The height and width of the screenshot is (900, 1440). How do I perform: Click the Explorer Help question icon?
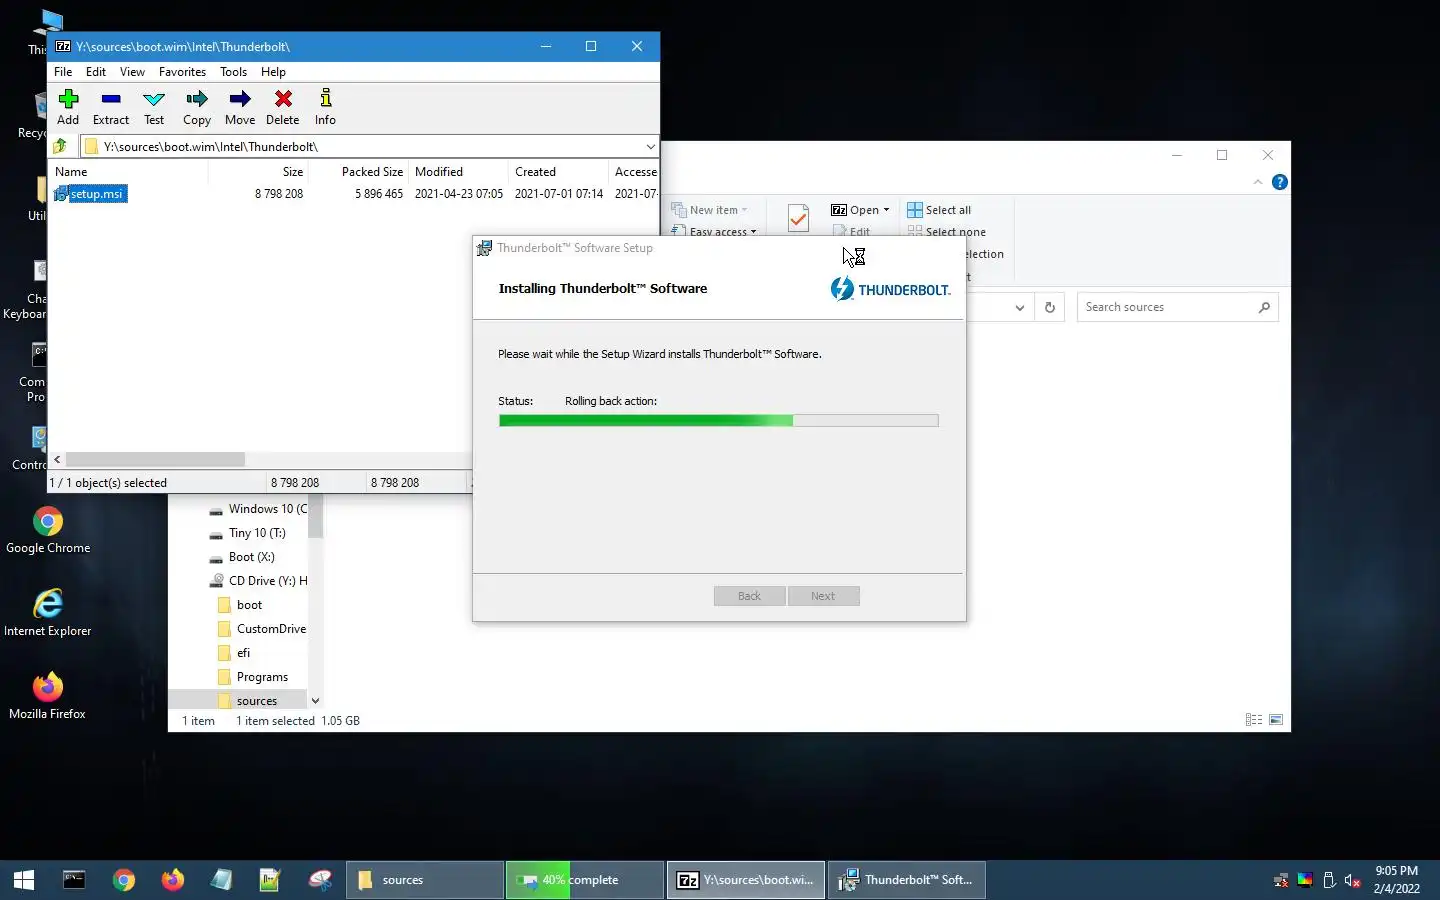pyautogui.click(x=1279, y=182)
